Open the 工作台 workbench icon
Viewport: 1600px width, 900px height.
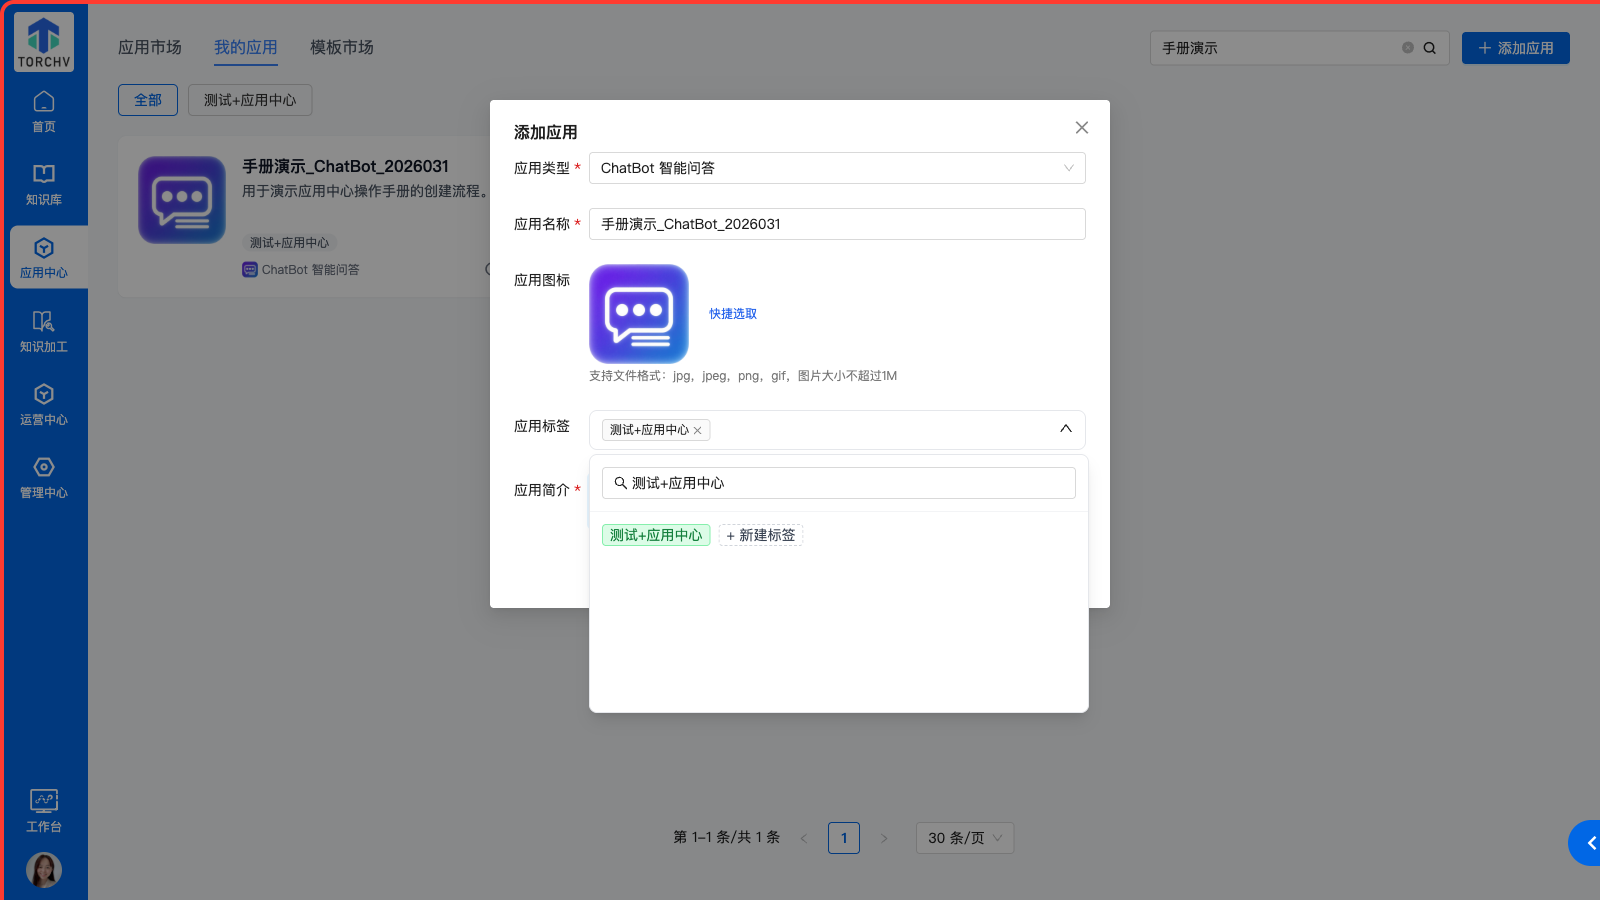click(44, 810)
